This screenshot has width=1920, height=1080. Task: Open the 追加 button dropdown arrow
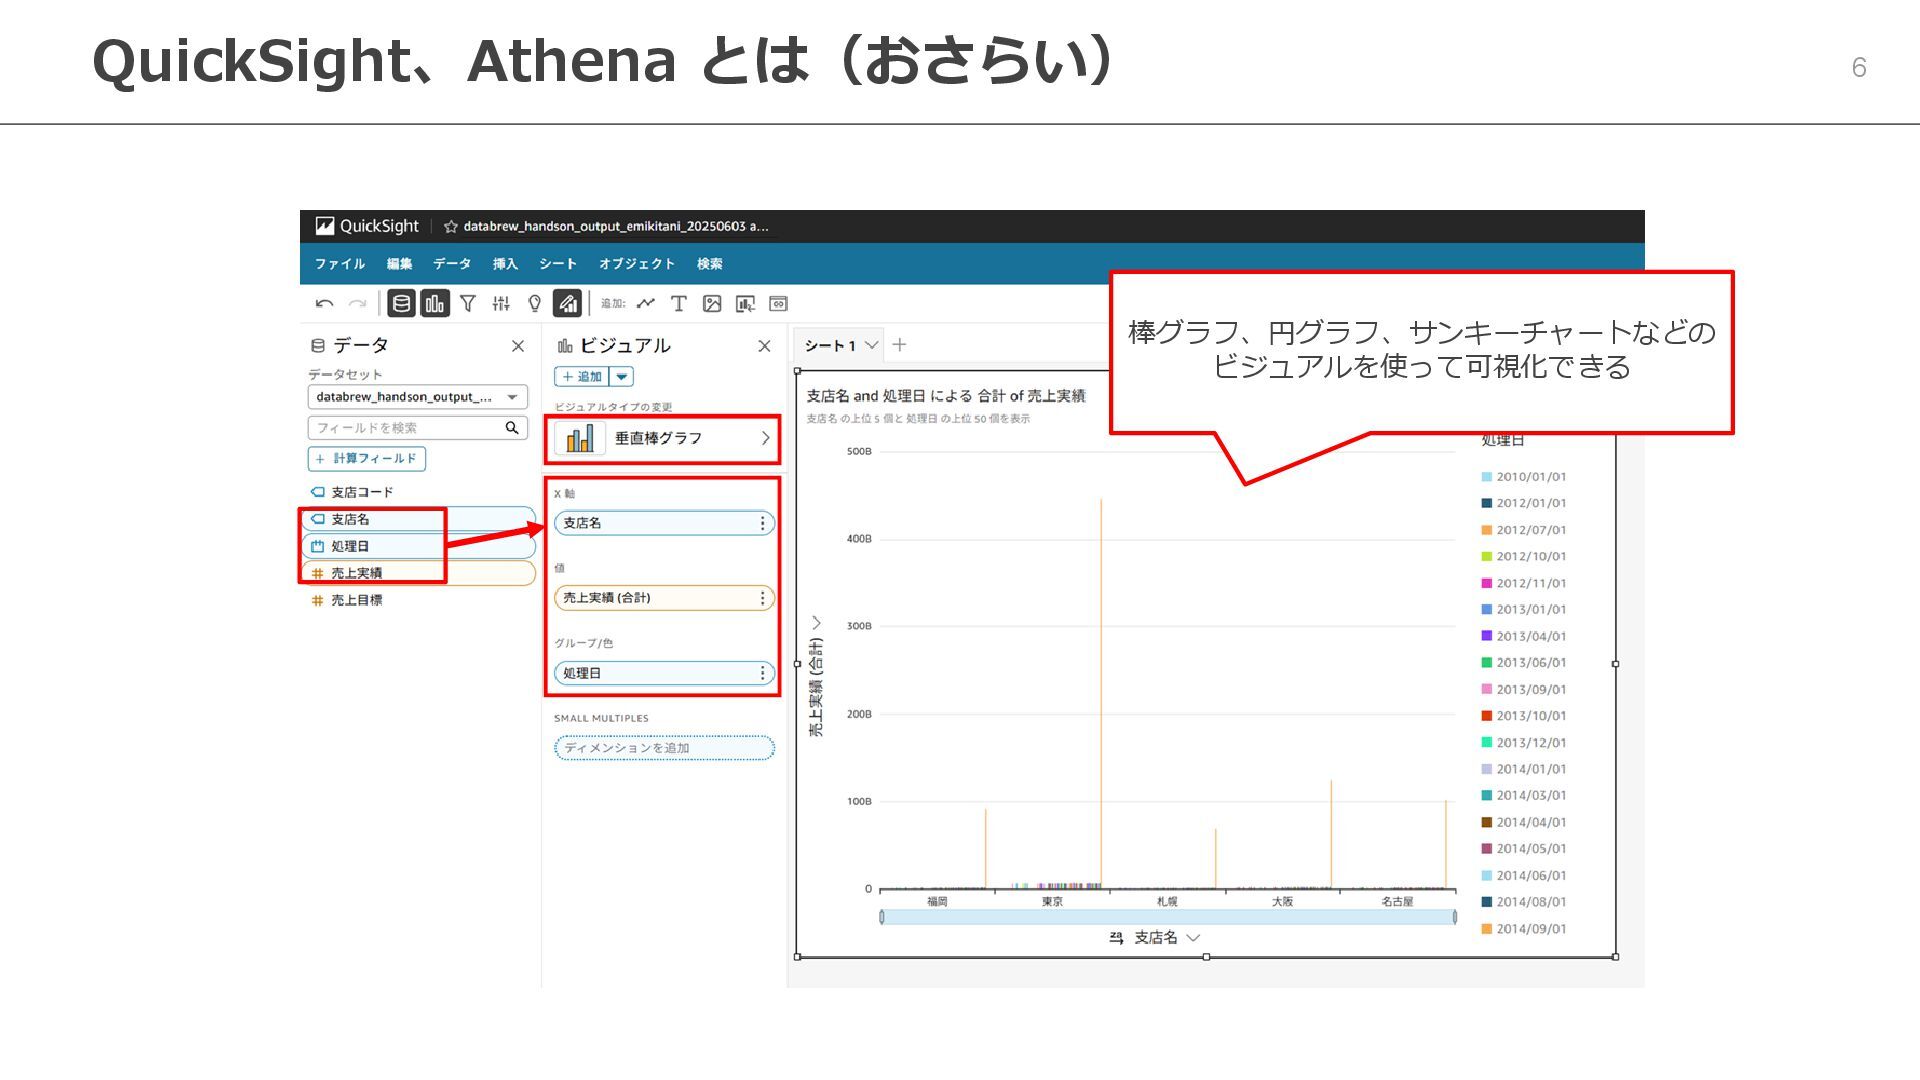pos(622,377)
